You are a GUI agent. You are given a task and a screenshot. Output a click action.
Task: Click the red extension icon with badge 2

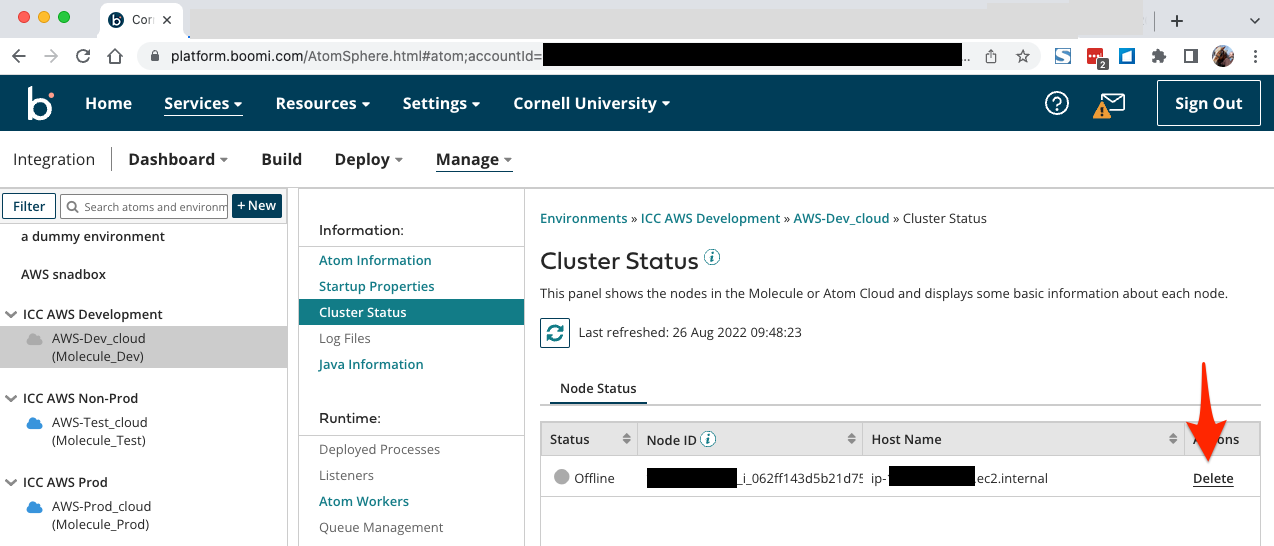(1096, 58)
